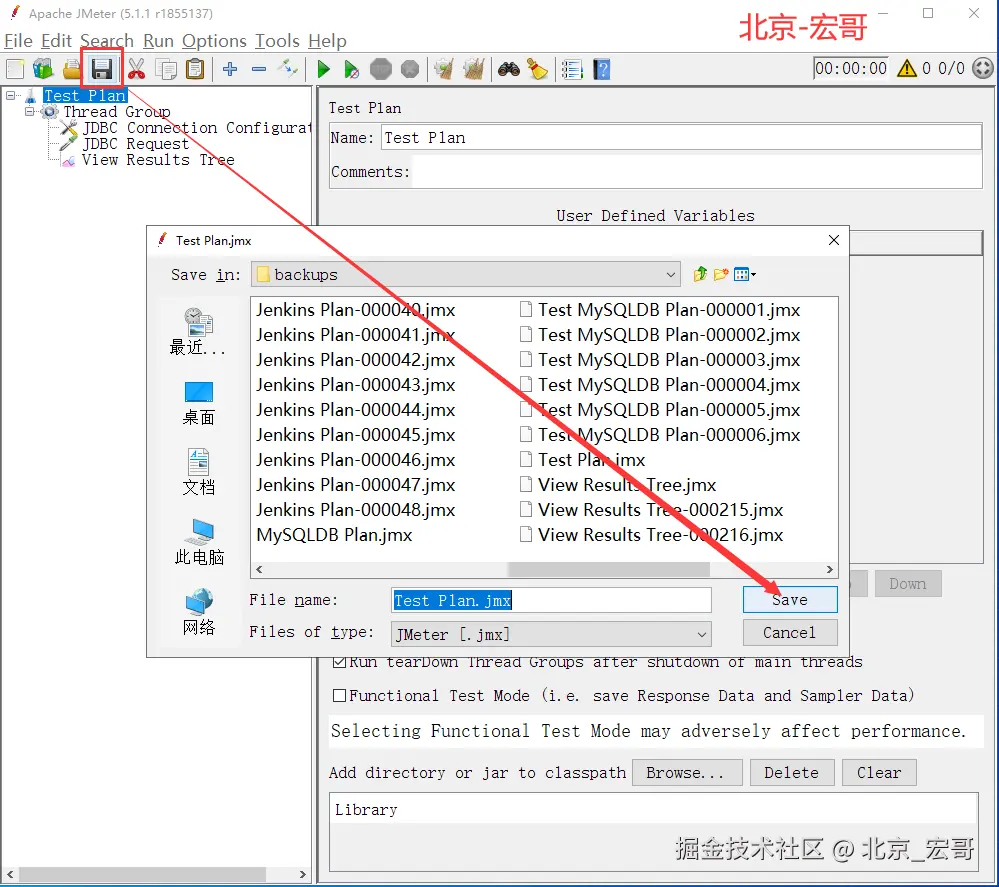The width and height of the screenshot is (999, 887).
Task: Collapse the Test Plan tree node
Action: pos(11,96)
